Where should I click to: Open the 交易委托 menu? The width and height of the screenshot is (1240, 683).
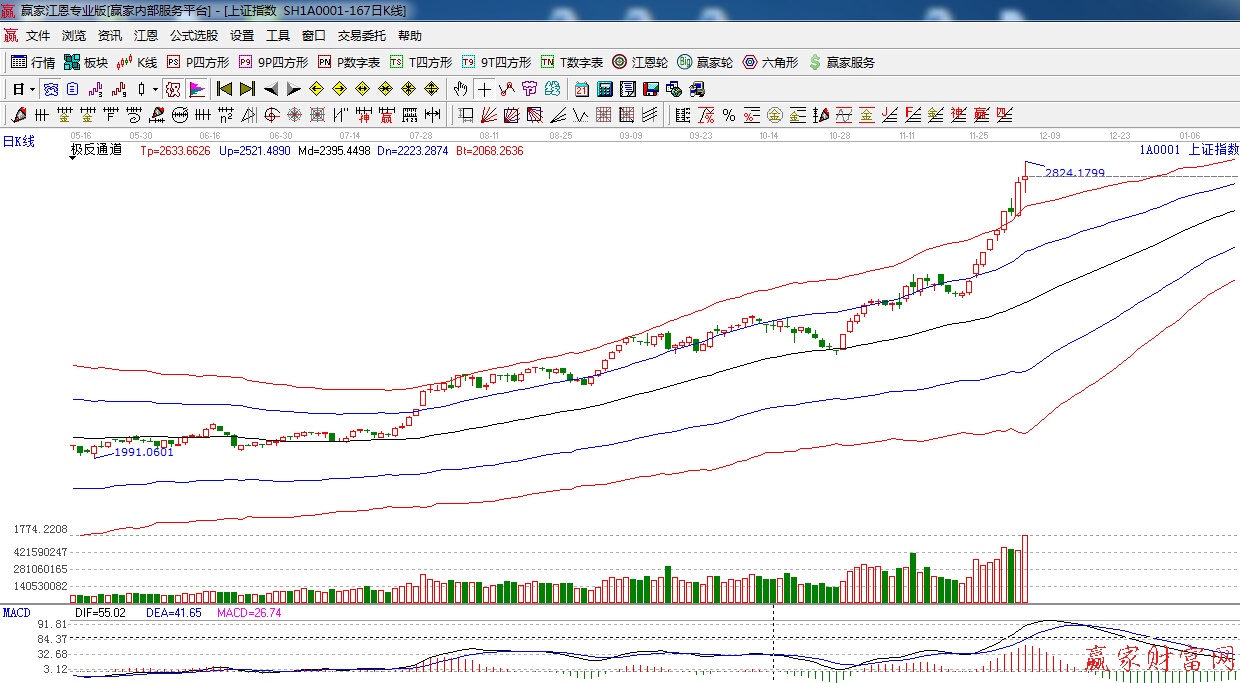pos(361,36)
